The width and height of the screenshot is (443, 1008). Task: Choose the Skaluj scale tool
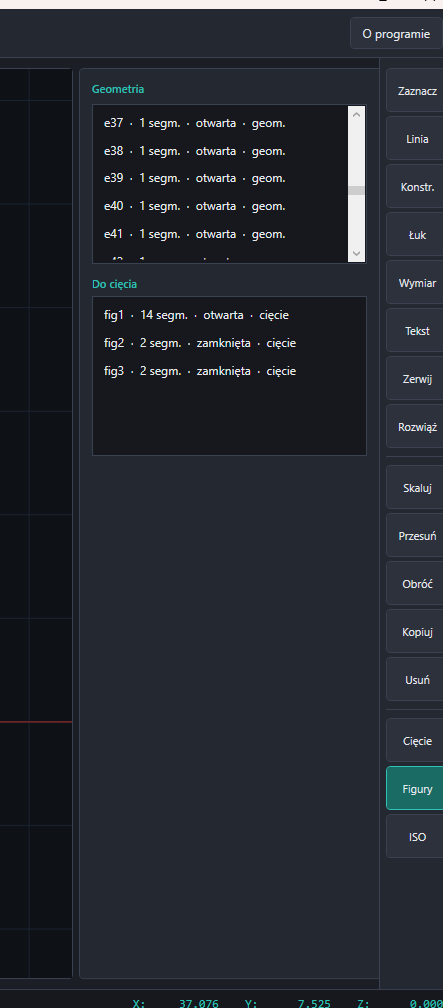[415, 488]
